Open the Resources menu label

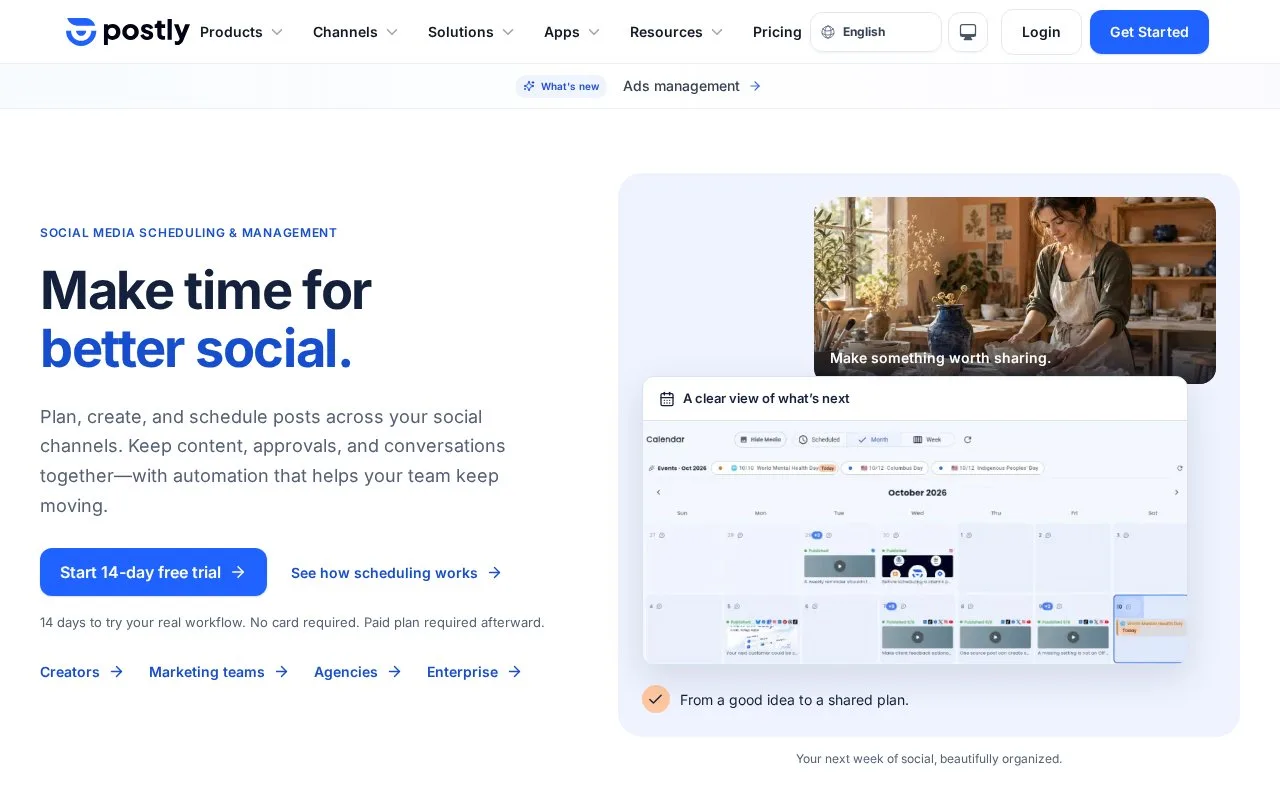[x=666, y=32]
